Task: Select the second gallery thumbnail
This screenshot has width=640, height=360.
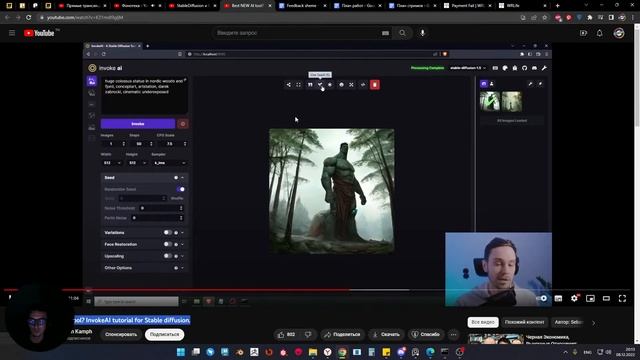Action: click(x=512, y=101)
